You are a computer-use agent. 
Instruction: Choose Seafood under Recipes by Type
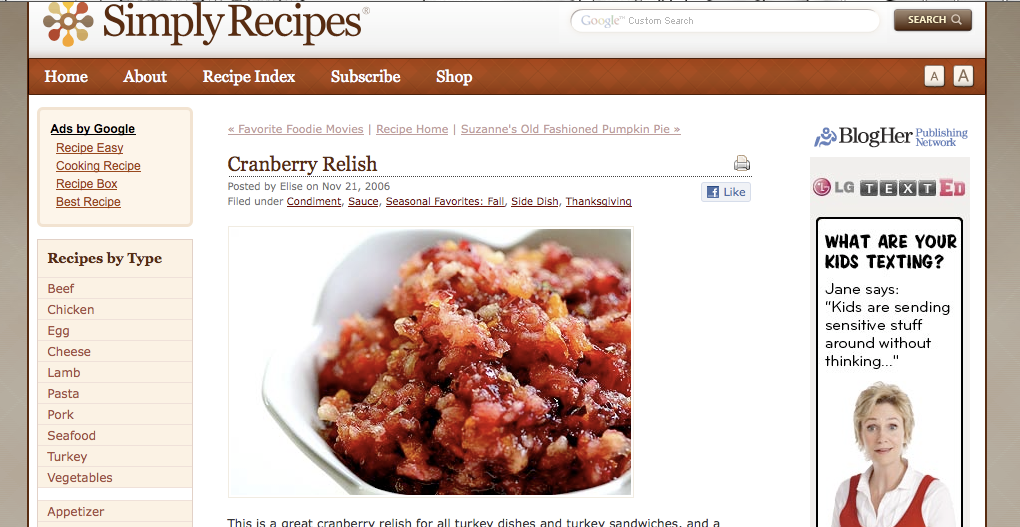pos(72,435)
